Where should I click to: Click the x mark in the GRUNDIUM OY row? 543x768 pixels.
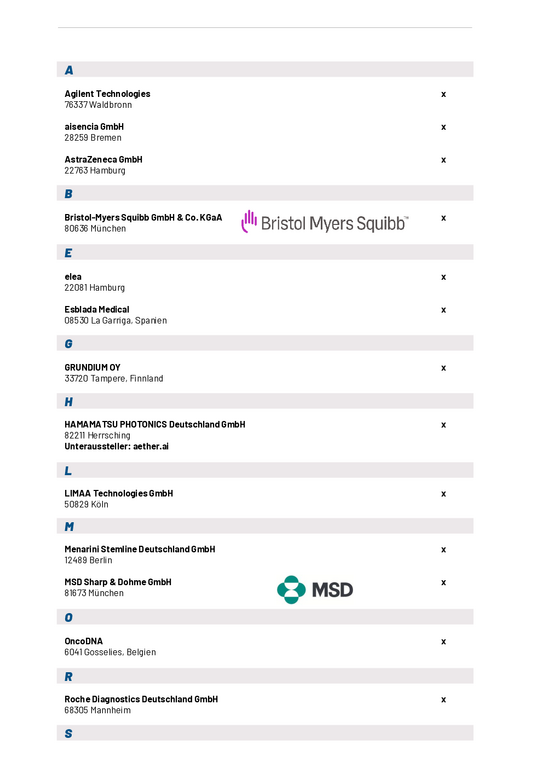444,368
